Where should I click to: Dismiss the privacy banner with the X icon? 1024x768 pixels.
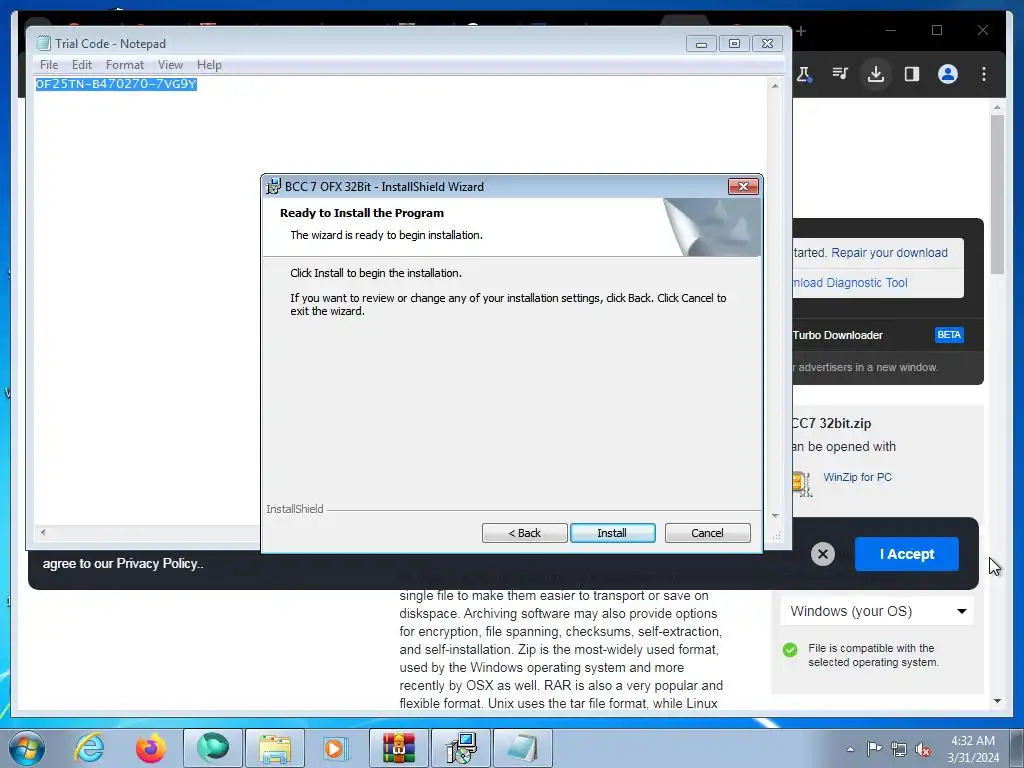[823, 554]
